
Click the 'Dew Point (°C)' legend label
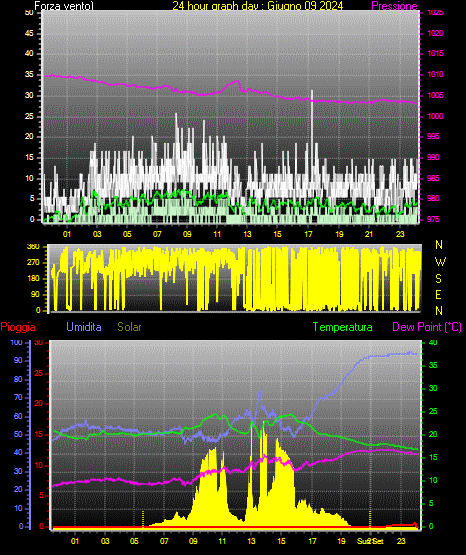(x=427, y=327)
